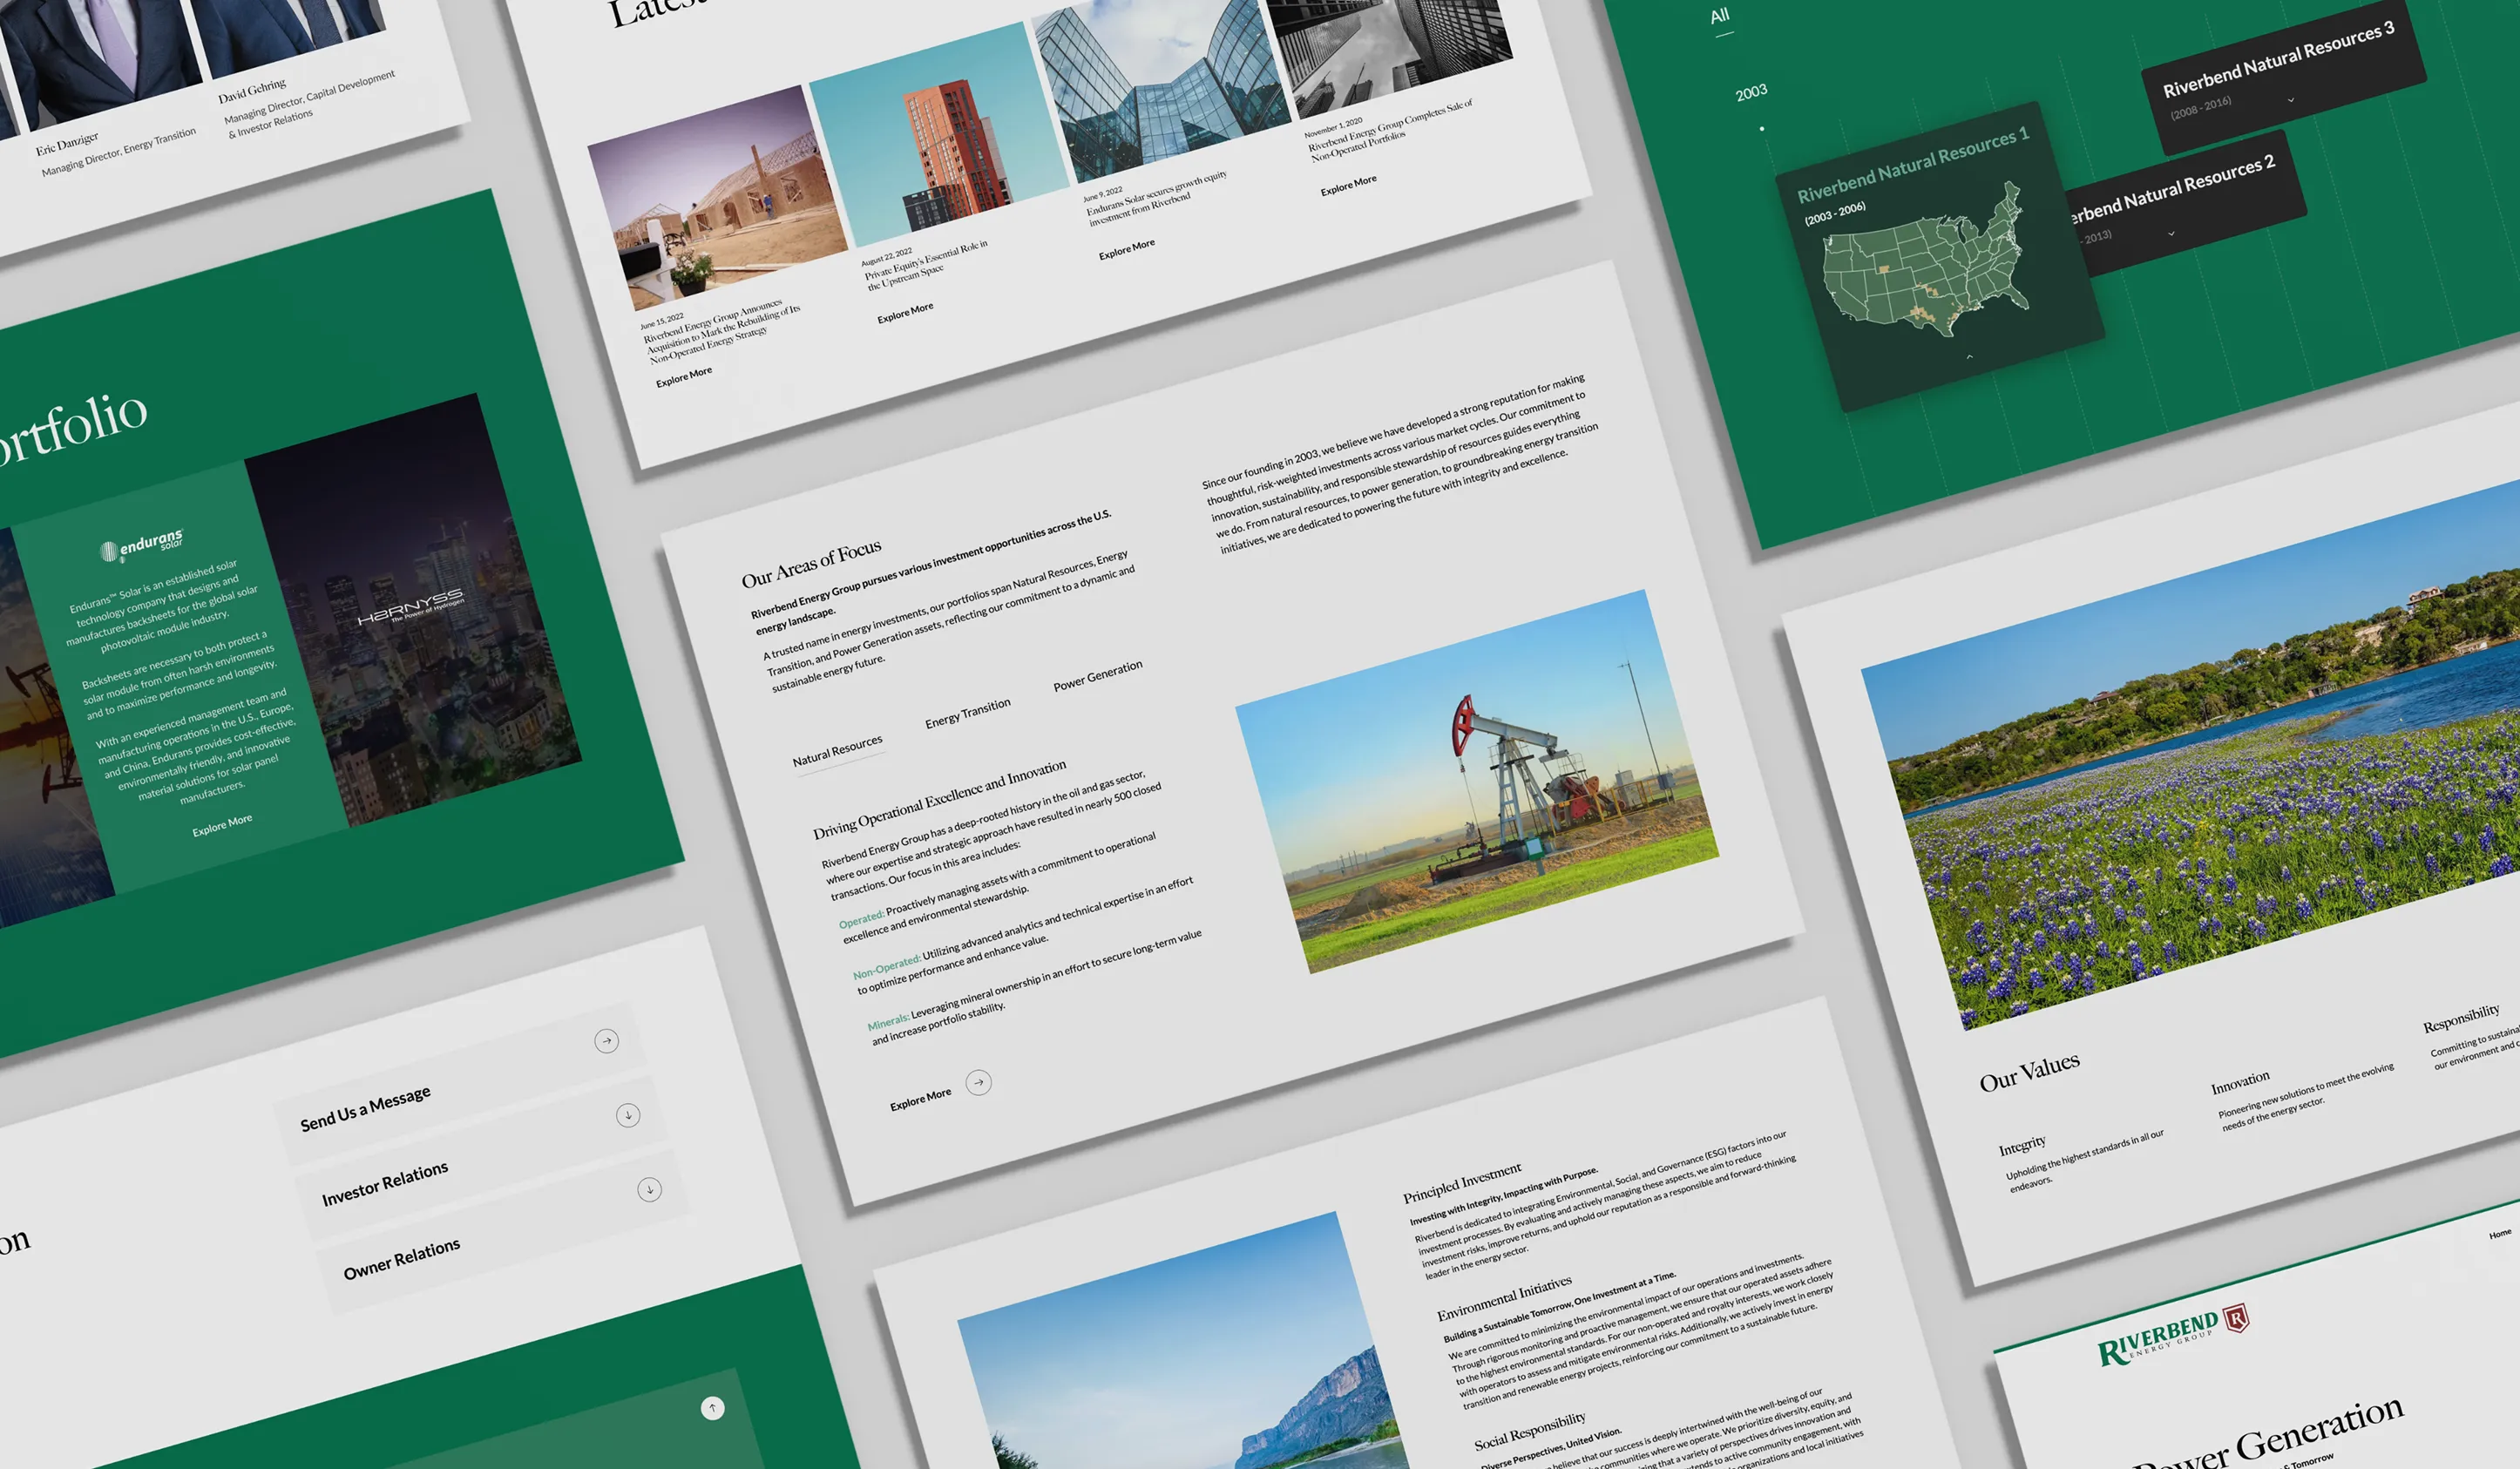2520x1469 pixels.
Task: Click Explore More under the November 1, 2020 article
Action: pyautogui.click(x=1348, y=185)
